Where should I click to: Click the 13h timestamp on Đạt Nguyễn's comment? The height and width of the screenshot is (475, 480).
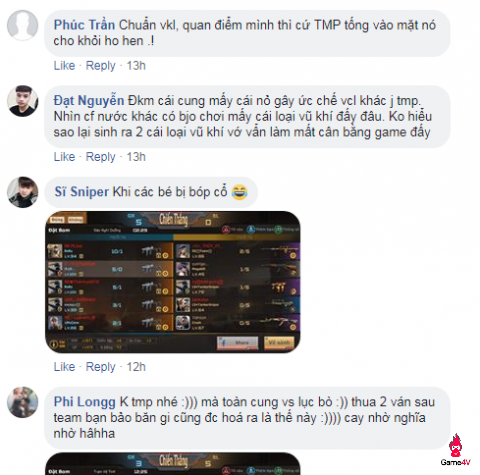click(x=136, y=157)
